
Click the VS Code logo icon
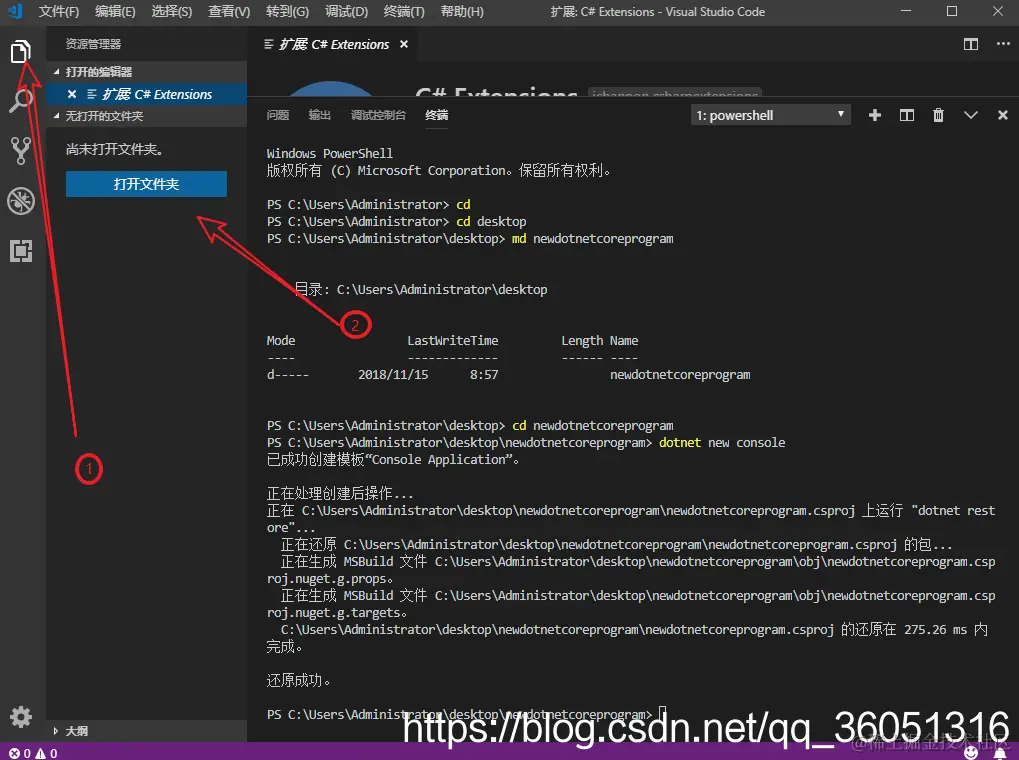tap(14, 11)
